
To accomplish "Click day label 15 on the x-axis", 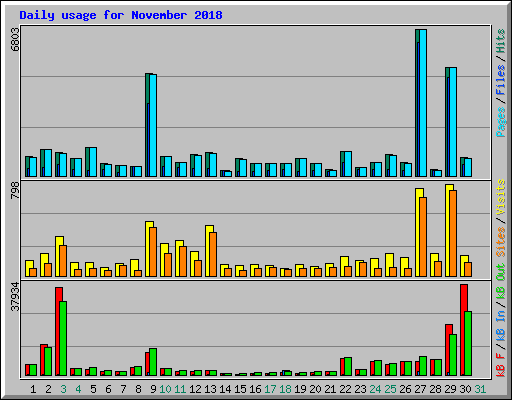I will 240,389.
